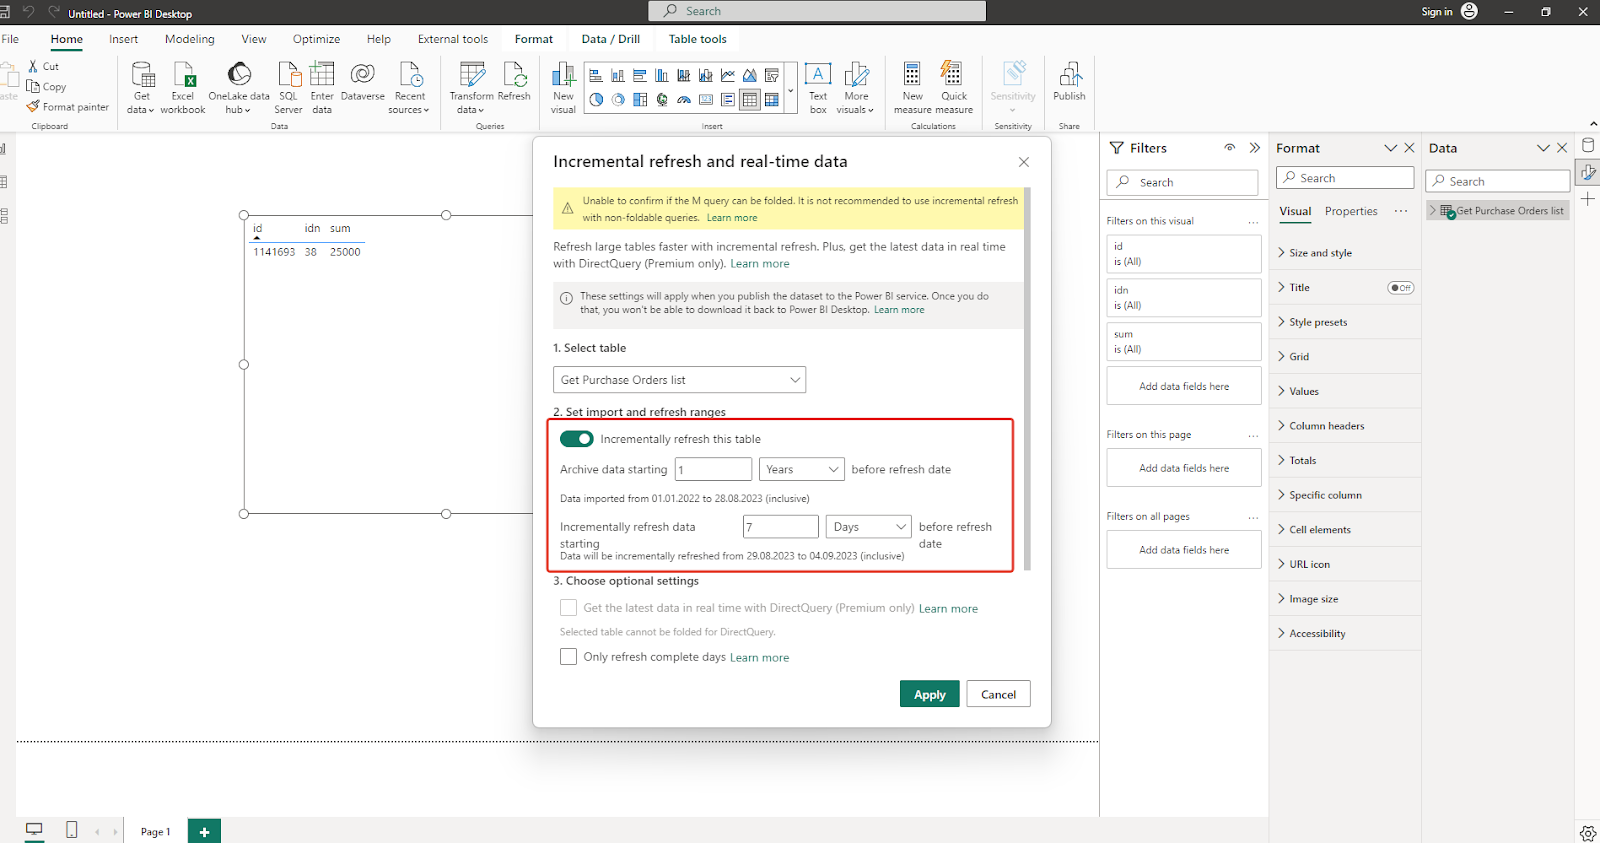Screen dimensions: 1600x843
Task: Open the Insert ribbon tab
Action: point(124,39)
